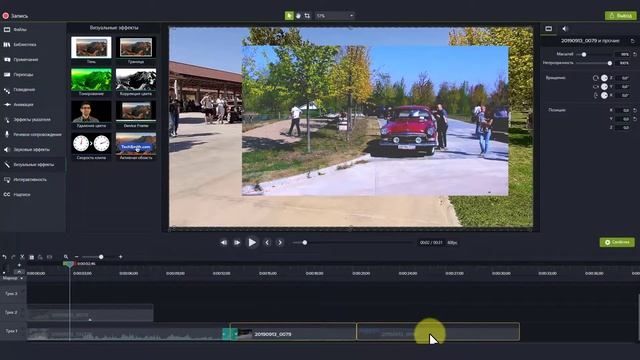Click the Position Y value field

point(623,119)
